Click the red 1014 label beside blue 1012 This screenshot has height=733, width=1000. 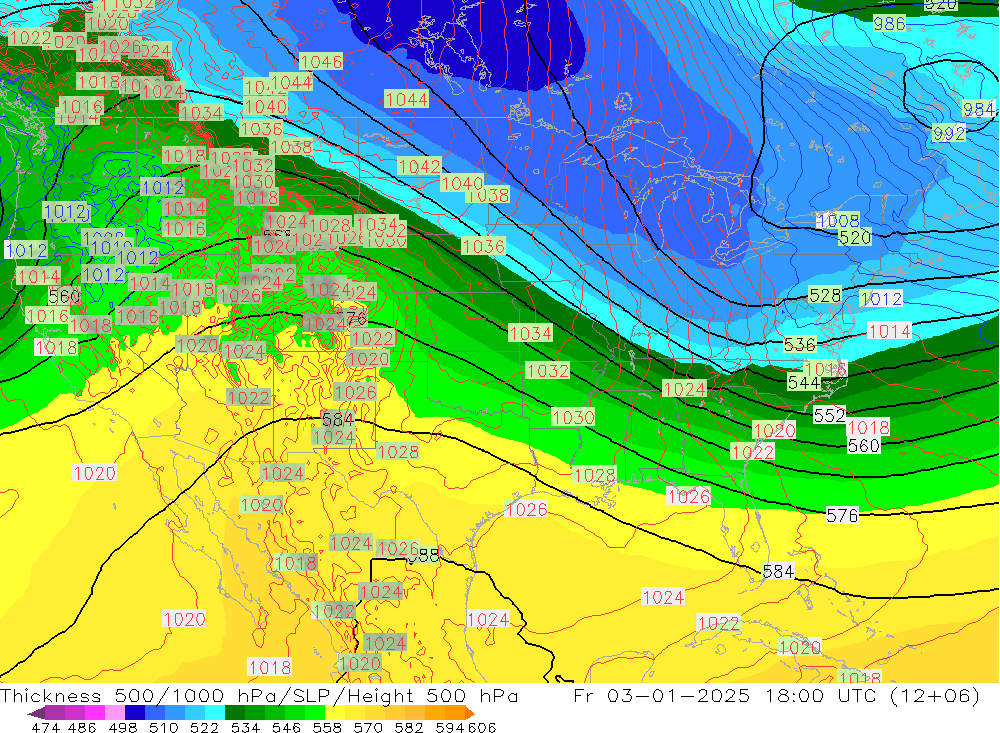tap(890, 331)
